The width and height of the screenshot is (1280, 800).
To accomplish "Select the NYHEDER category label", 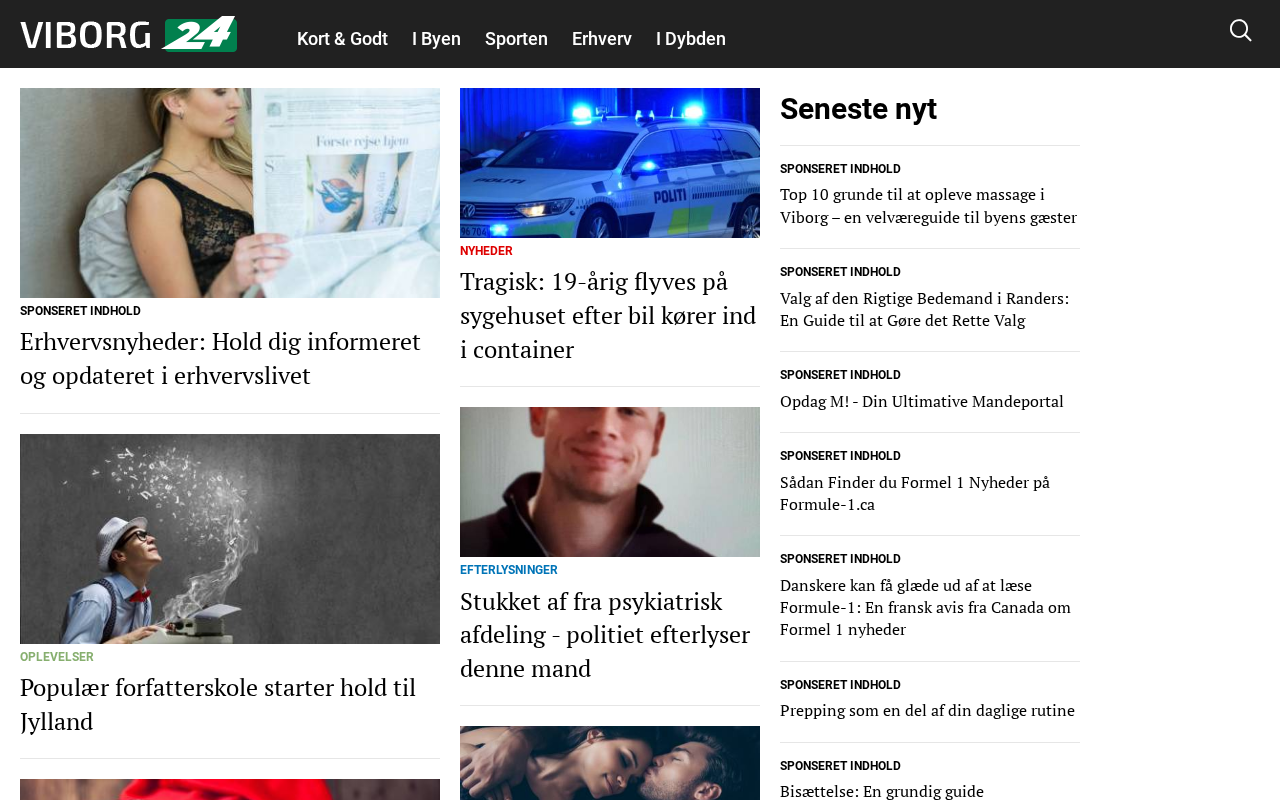I will 486,251.
